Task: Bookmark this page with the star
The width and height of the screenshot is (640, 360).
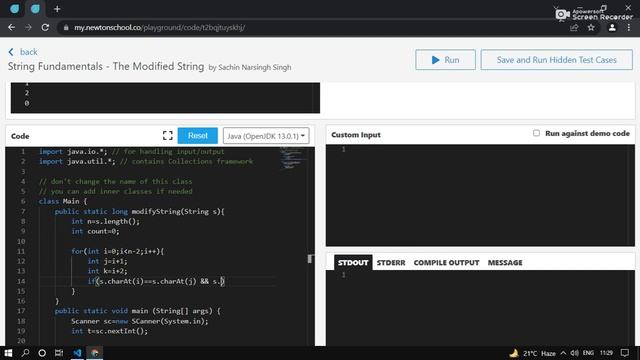Action: tap(591, 28)
